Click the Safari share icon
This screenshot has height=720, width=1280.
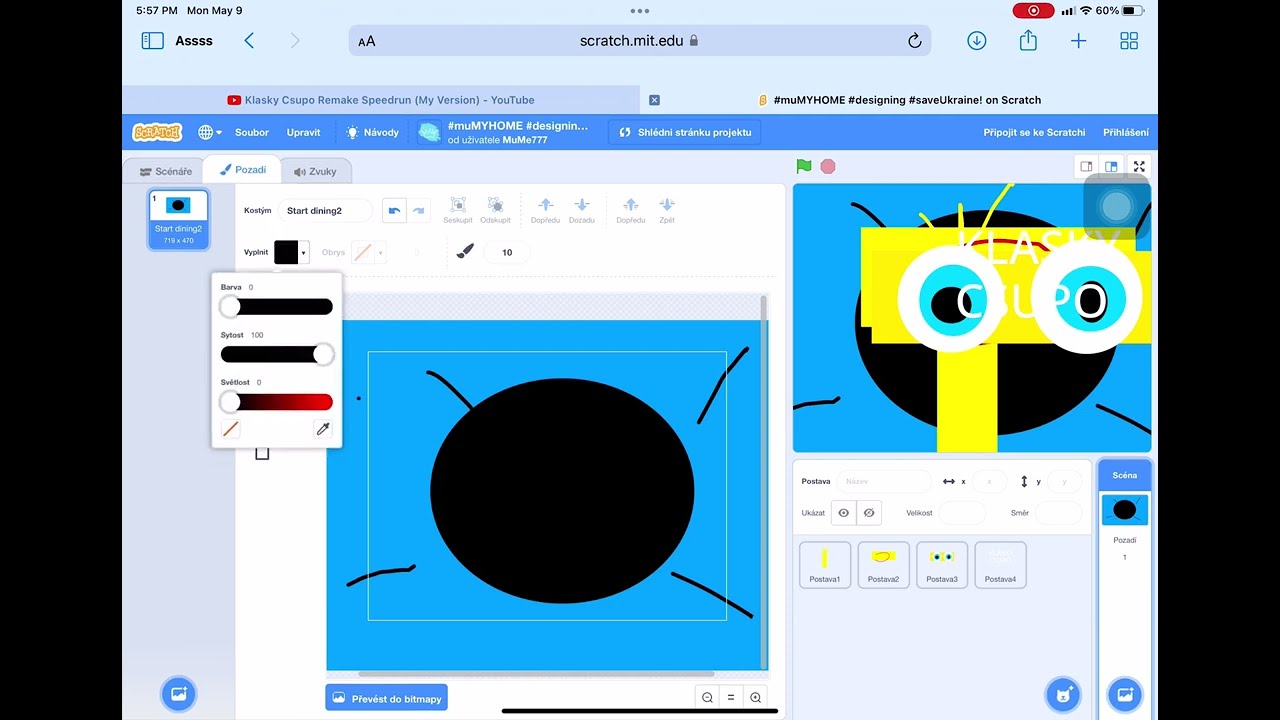pos(1028,40)
